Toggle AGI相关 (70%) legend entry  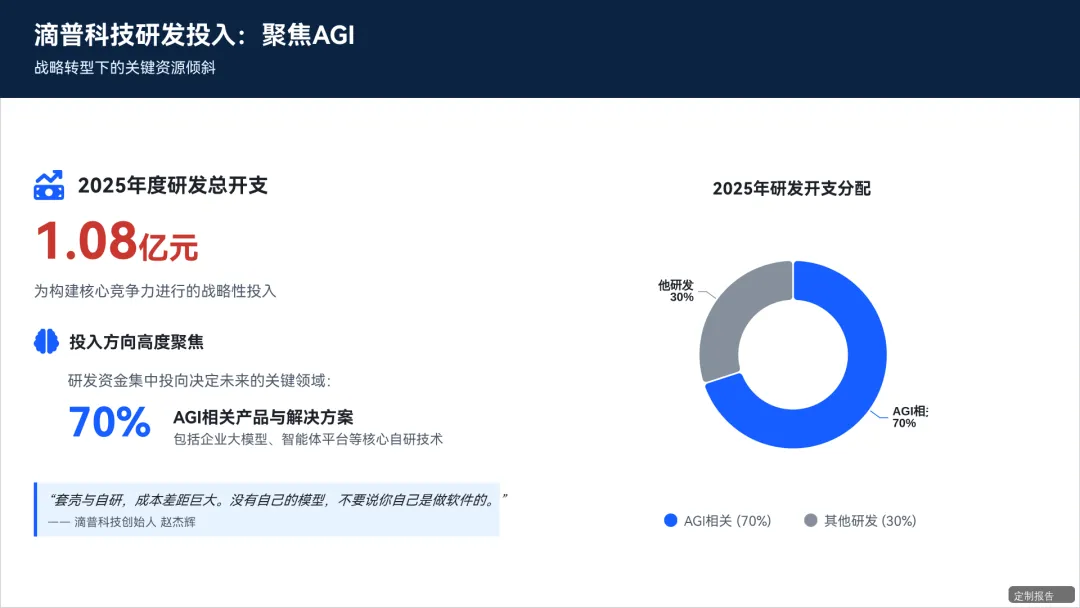pos(718,521)
